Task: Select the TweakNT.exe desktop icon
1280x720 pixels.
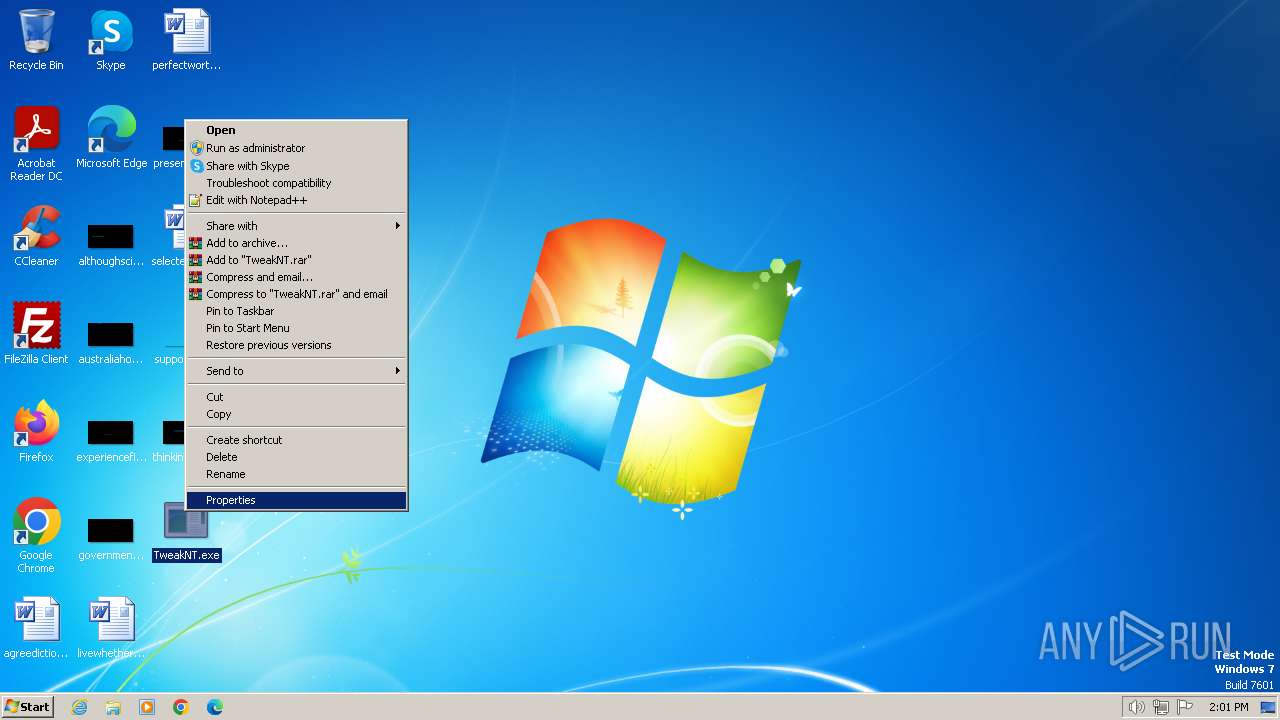Action: pyautogui.click(x=186, y=531)
